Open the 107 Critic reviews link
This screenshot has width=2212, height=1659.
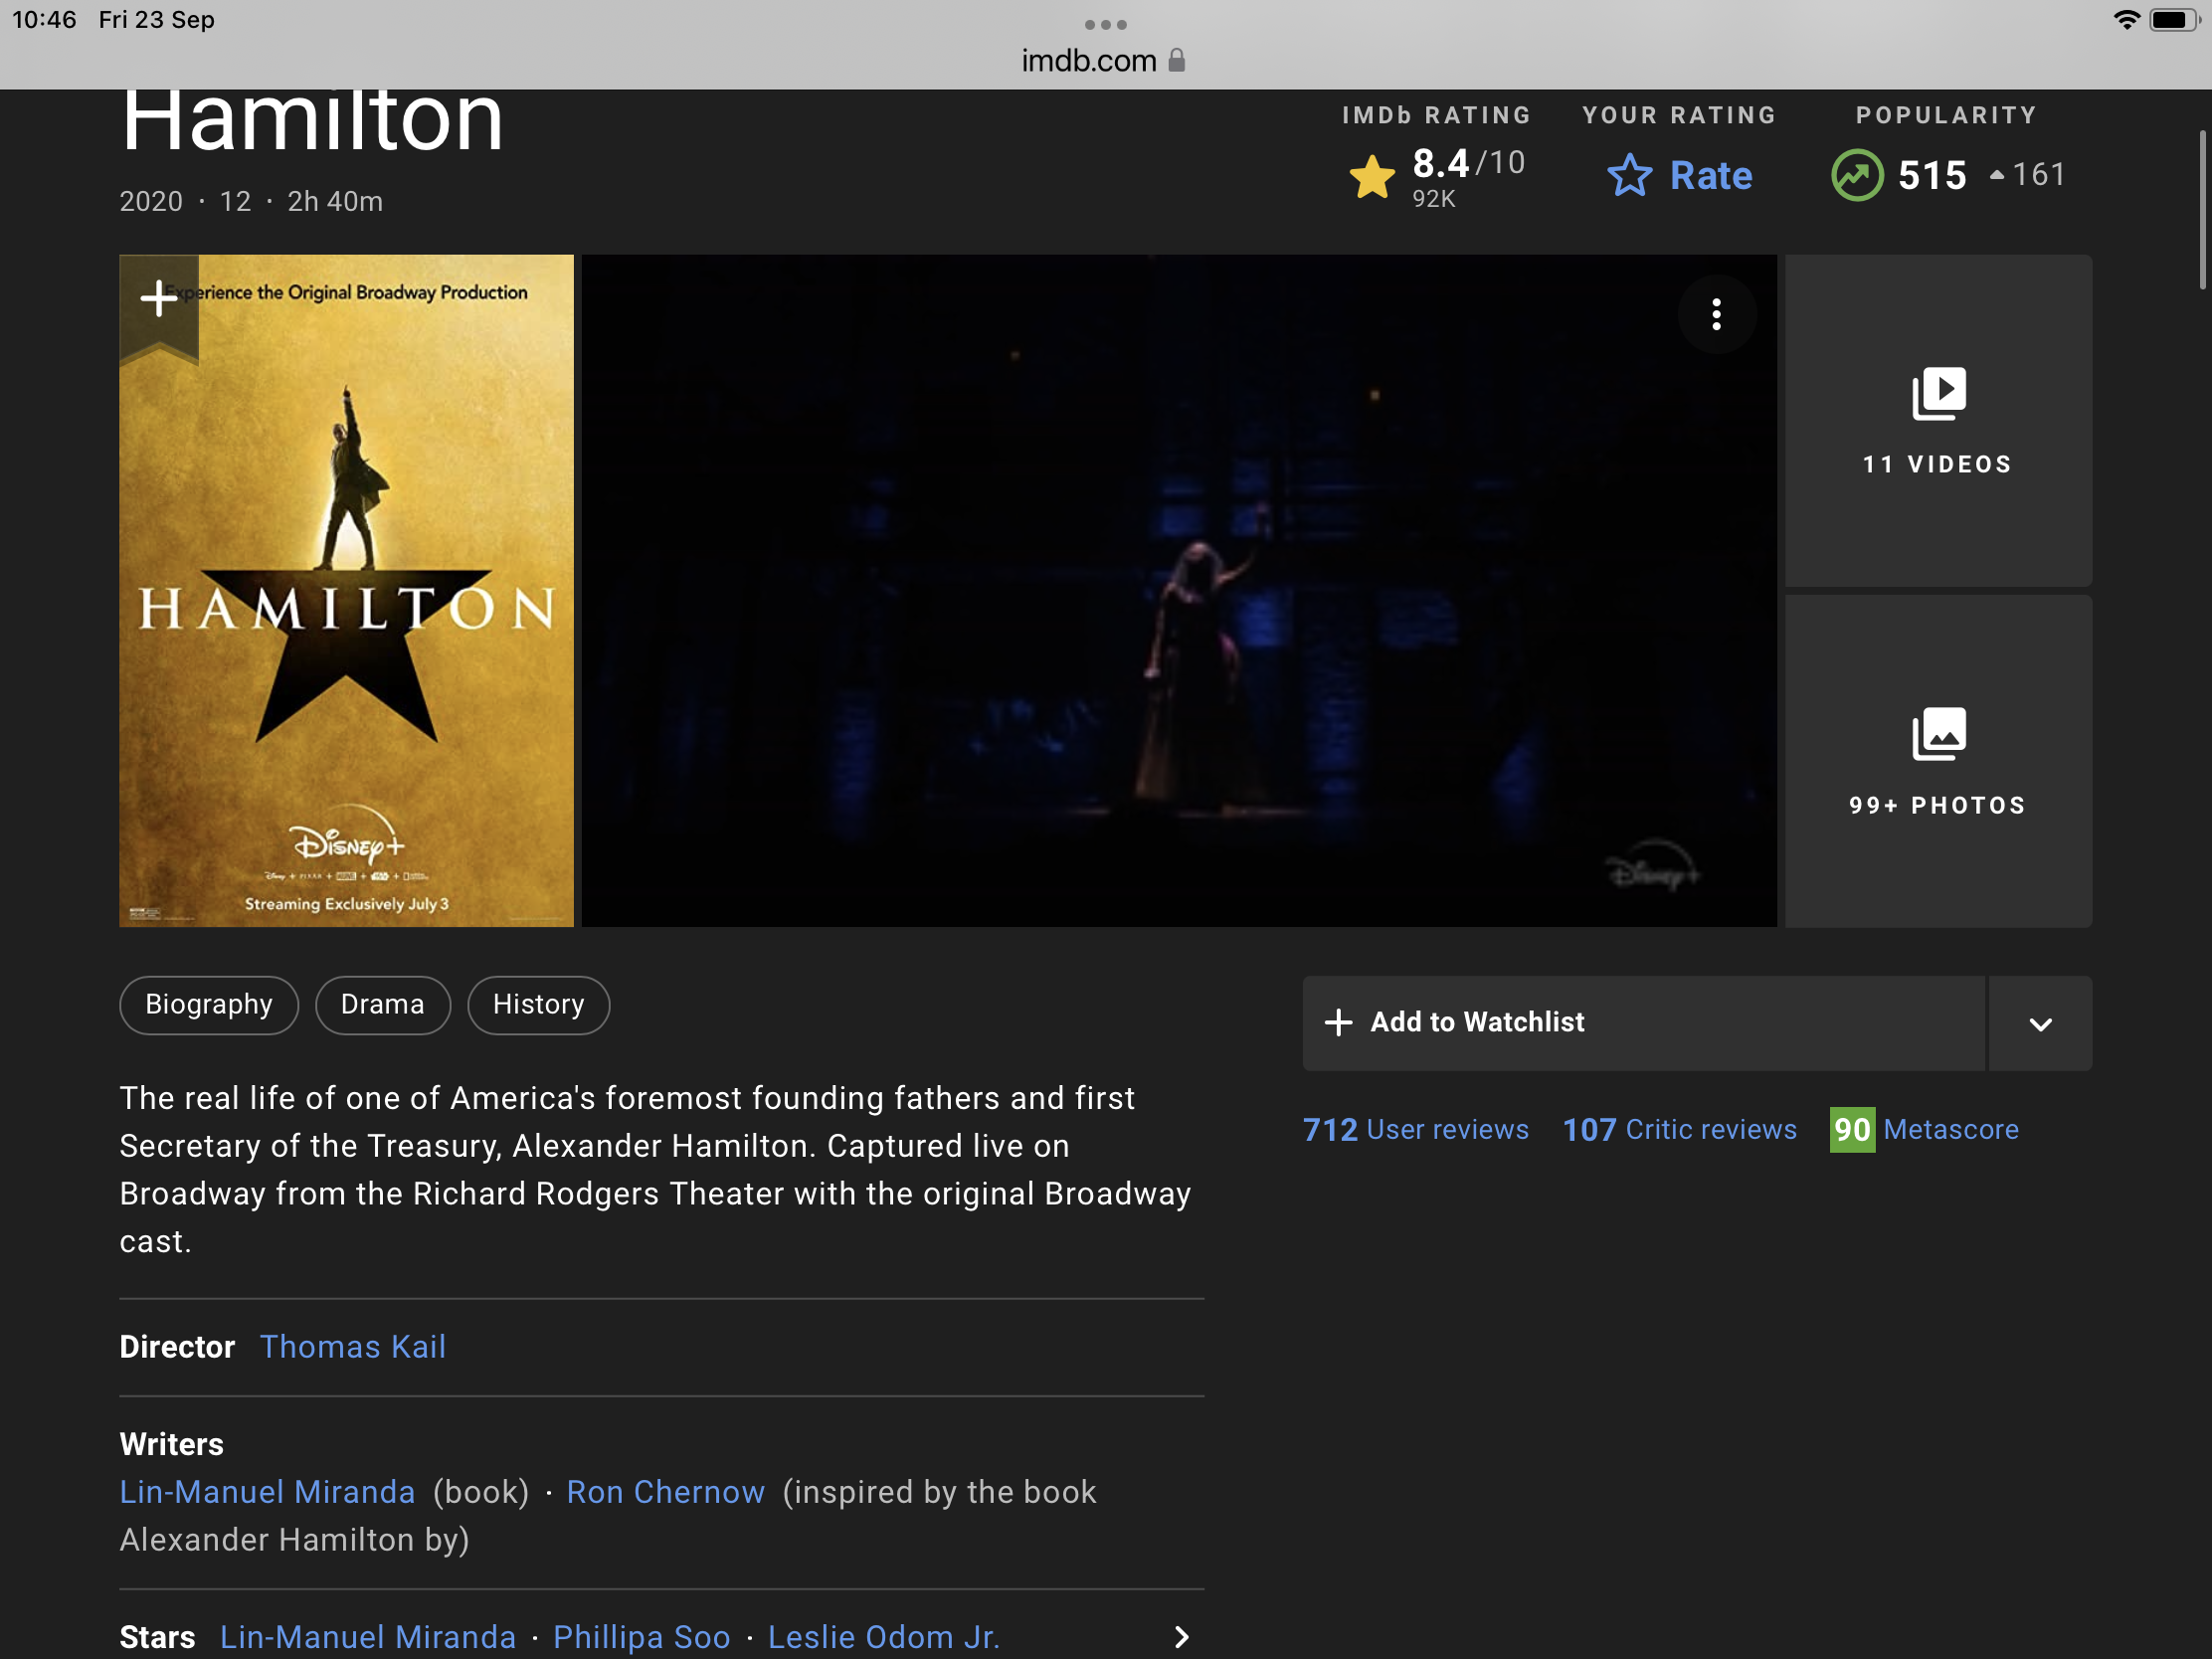click(x=1679, y=1129)
